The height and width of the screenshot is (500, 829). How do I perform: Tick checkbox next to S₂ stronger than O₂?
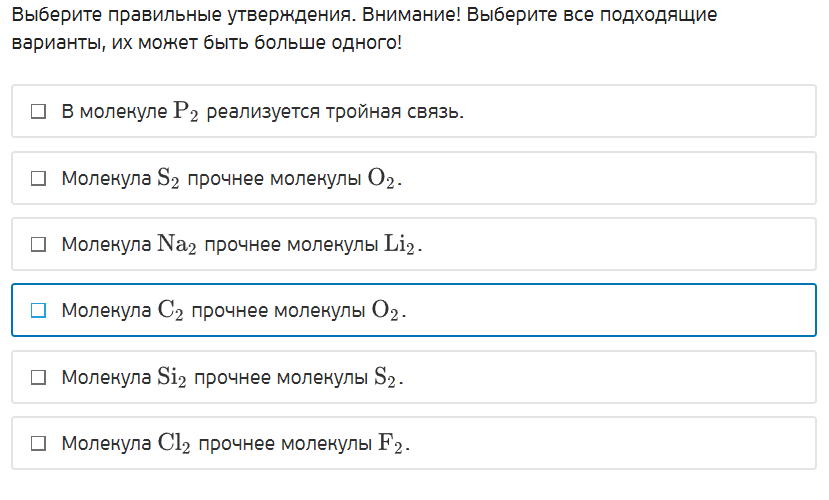[39, 179]
